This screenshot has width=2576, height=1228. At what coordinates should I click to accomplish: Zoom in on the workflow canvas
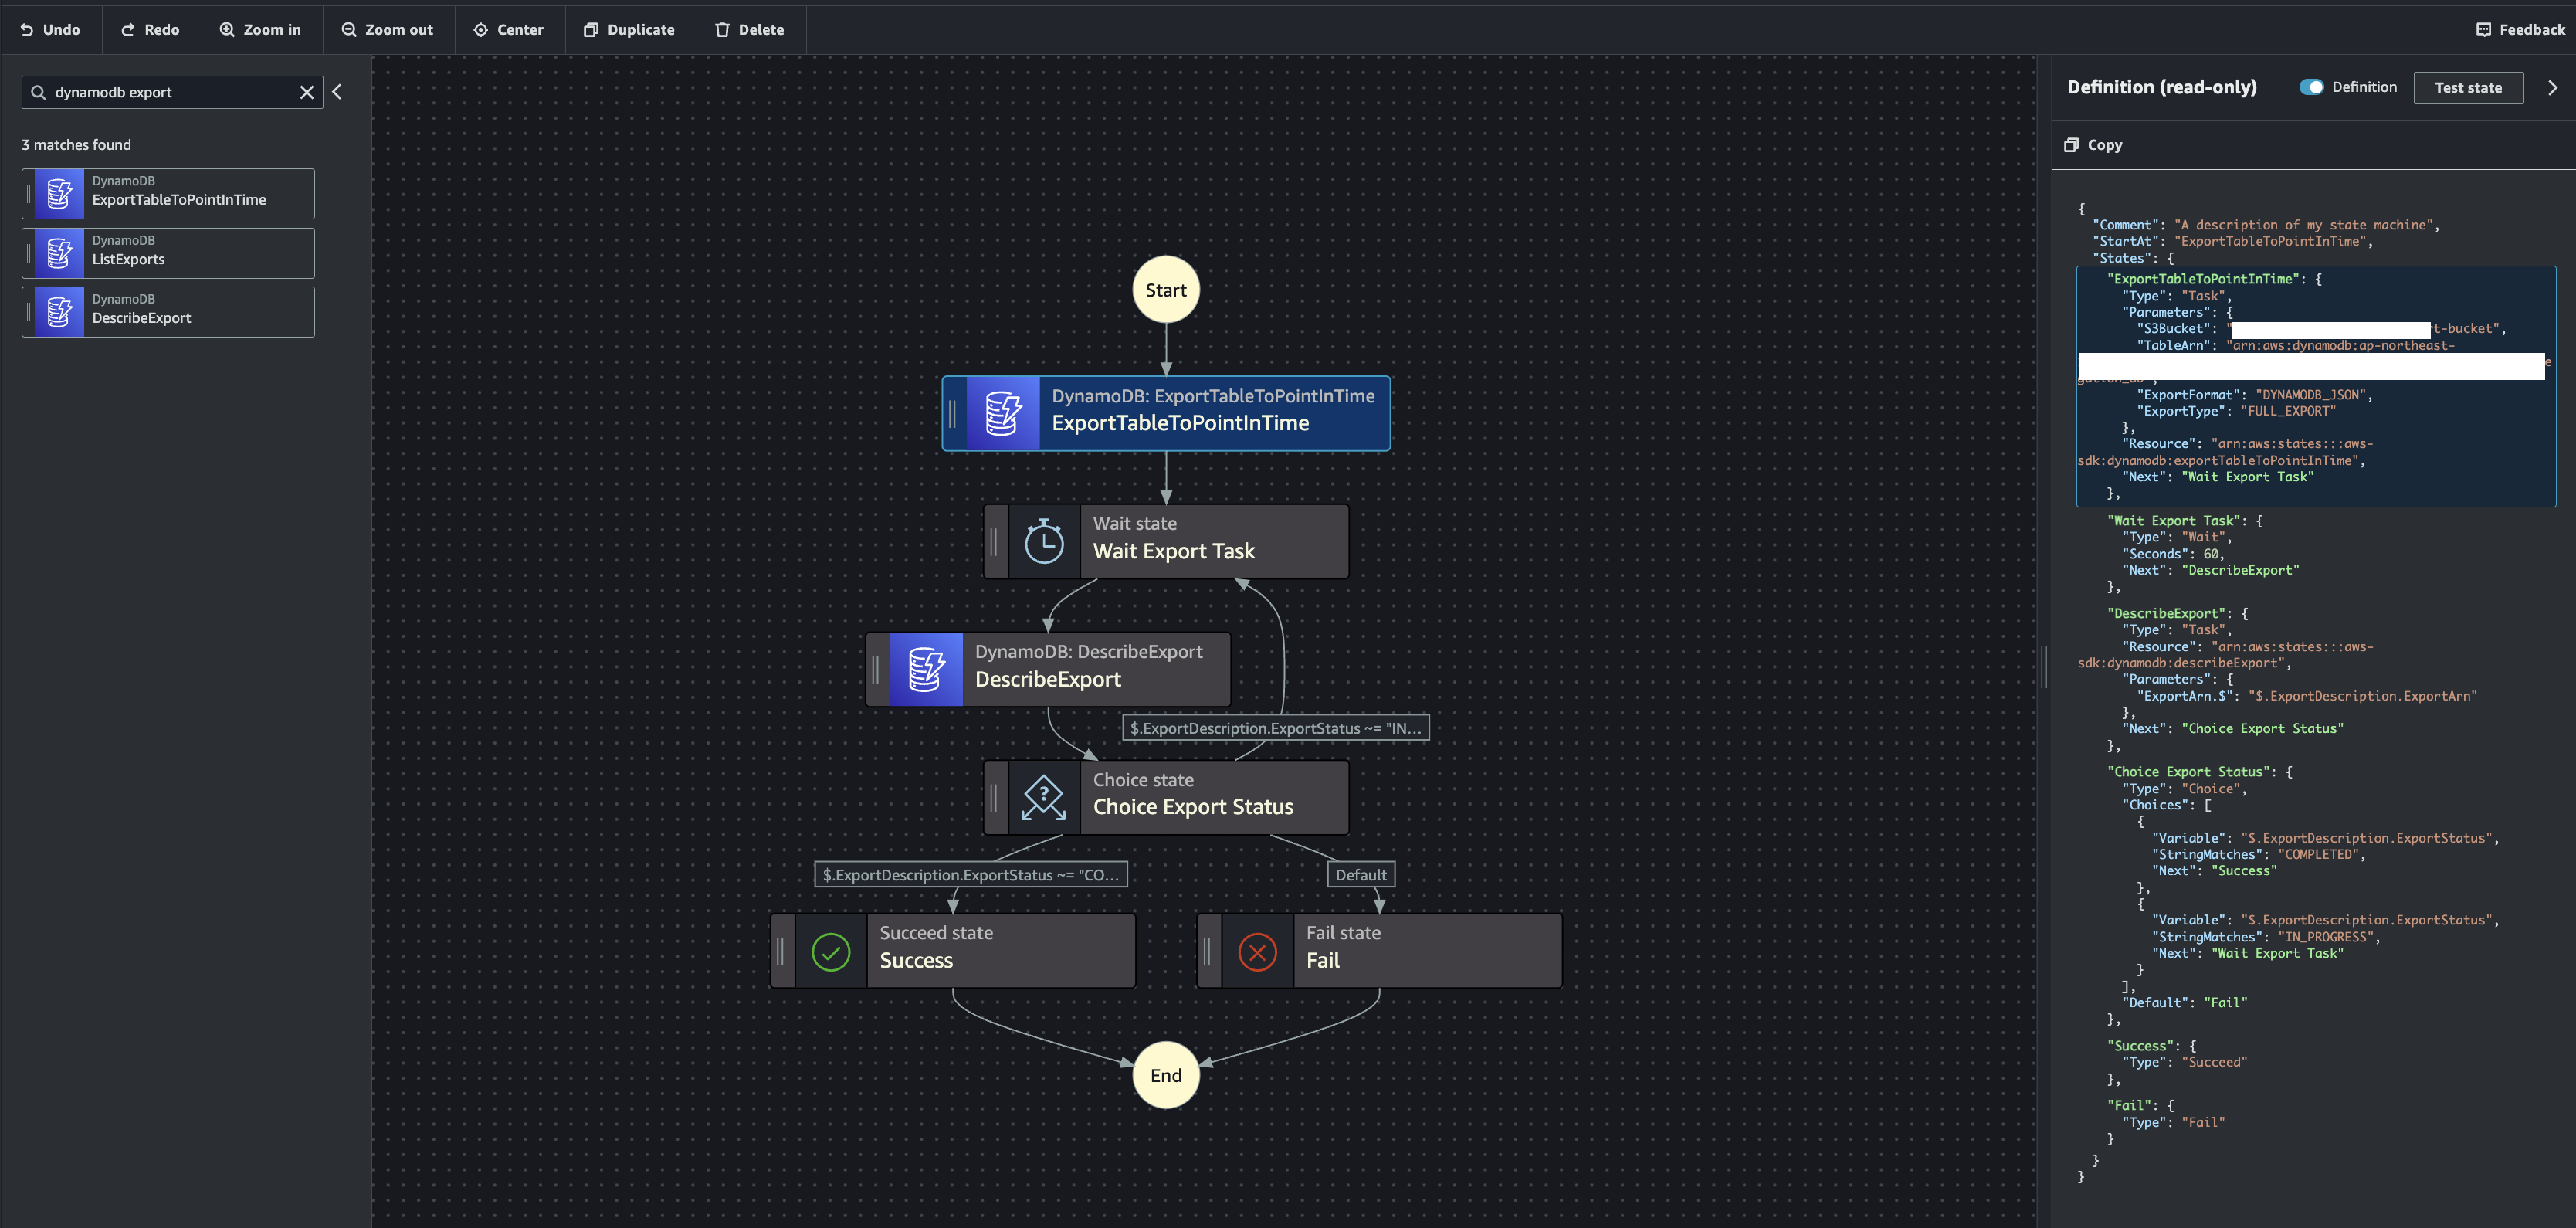click(261, 29)
